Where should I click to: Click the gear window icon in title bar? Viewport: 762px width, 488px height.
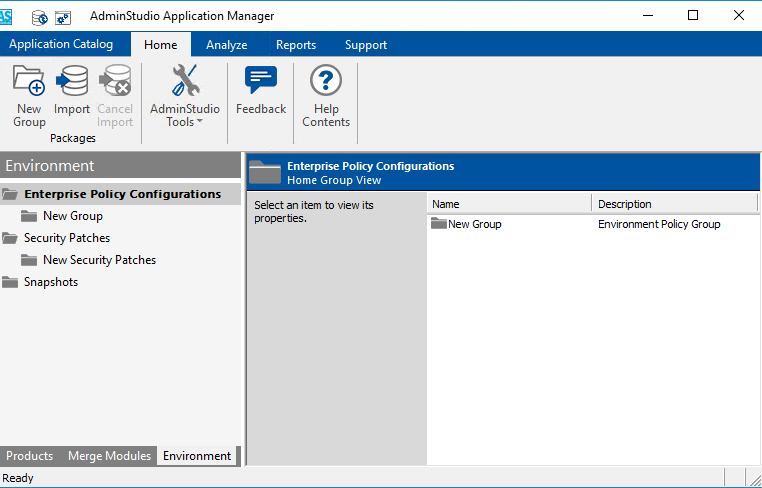pyautogui.click(x=63, y=17)
